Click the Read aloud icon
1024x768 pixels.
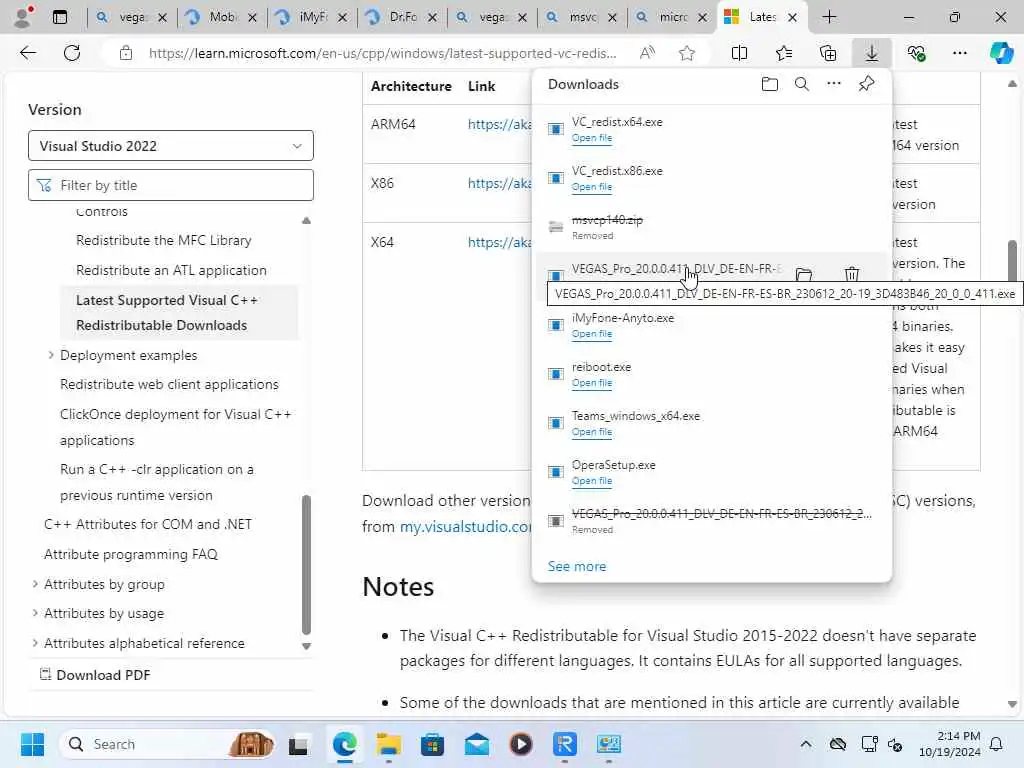pyautogui.click(x=647, y=53)
